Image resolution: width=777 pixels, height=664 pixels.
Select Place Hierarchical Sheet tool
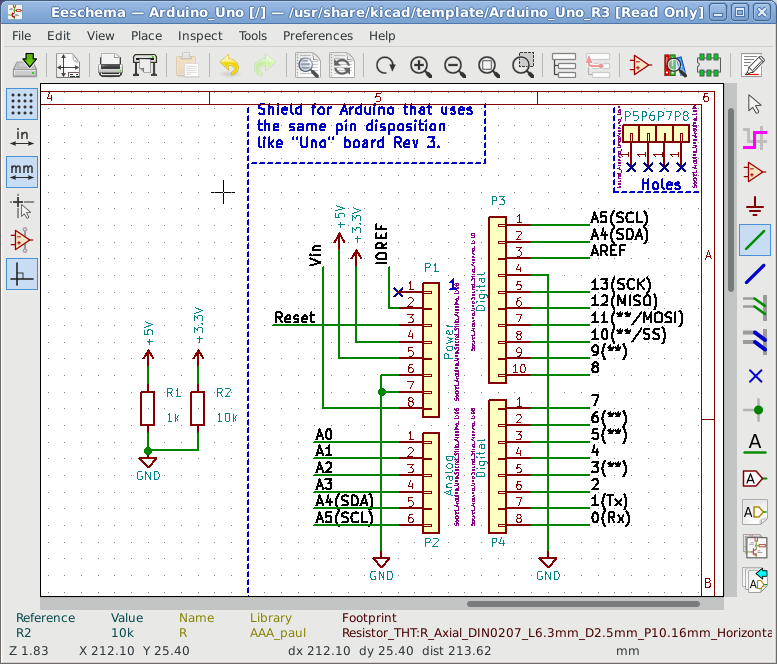[x=755, y=547]
